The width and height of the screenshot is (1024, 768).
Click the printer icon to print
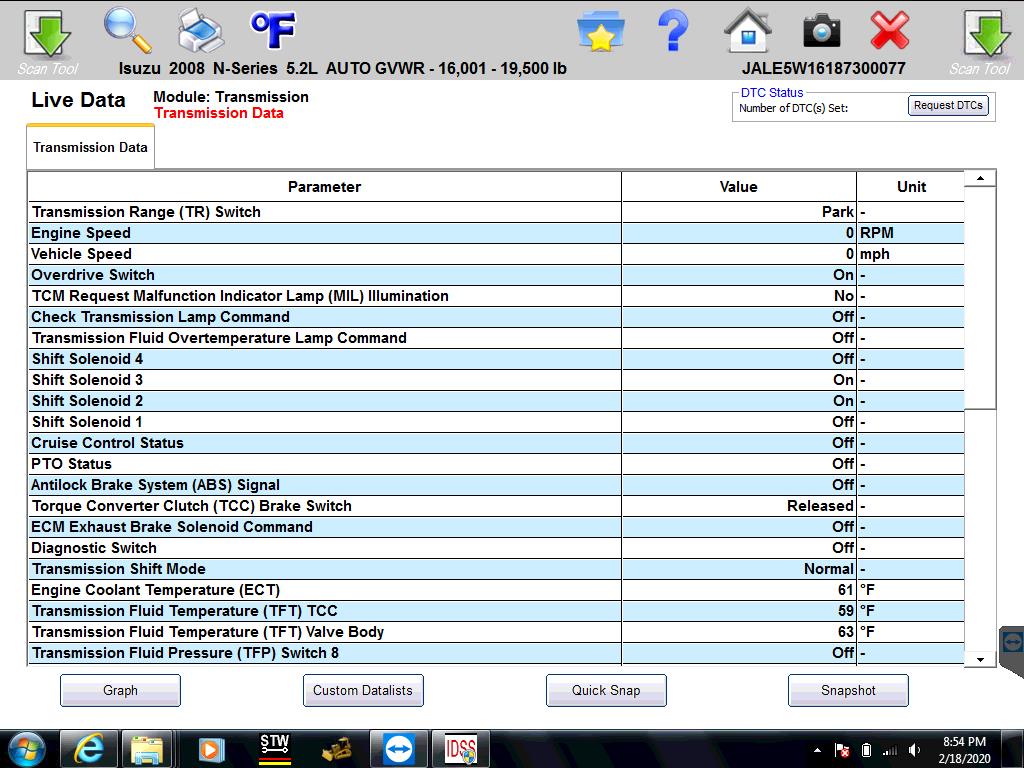coord(200,32)
